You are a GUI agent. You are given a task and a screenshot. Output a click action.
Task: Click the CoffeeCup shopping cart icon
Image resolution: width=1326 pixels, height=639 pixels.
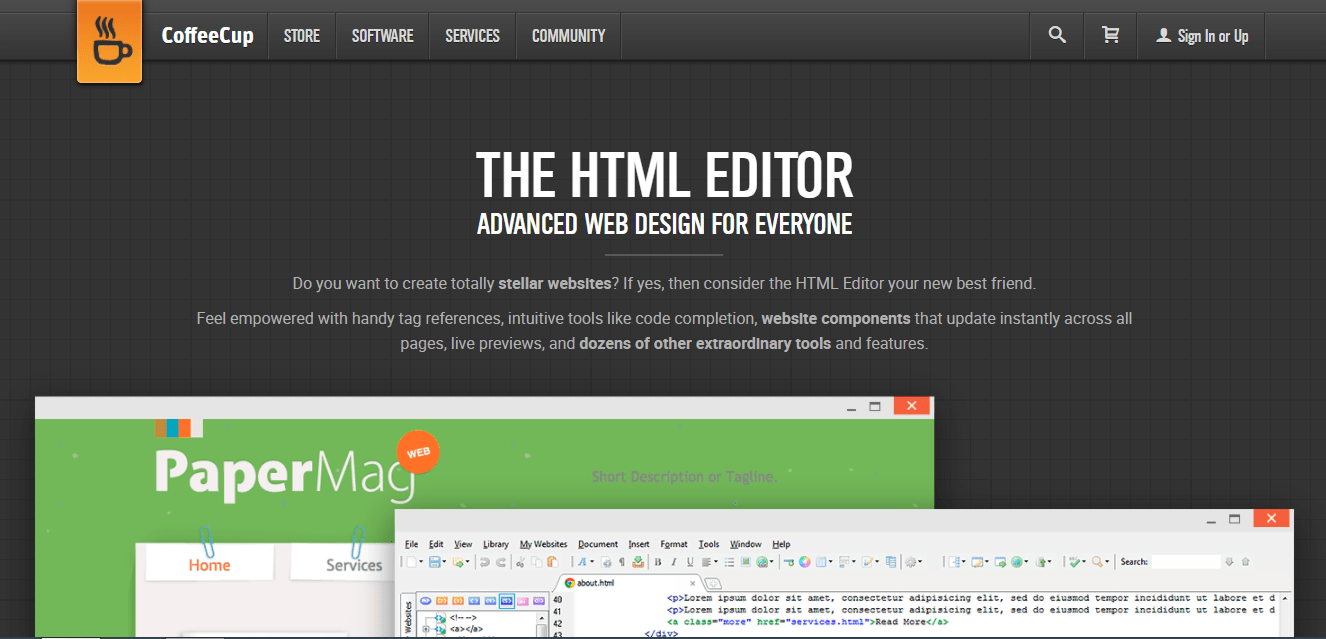tap(1110, 35)
